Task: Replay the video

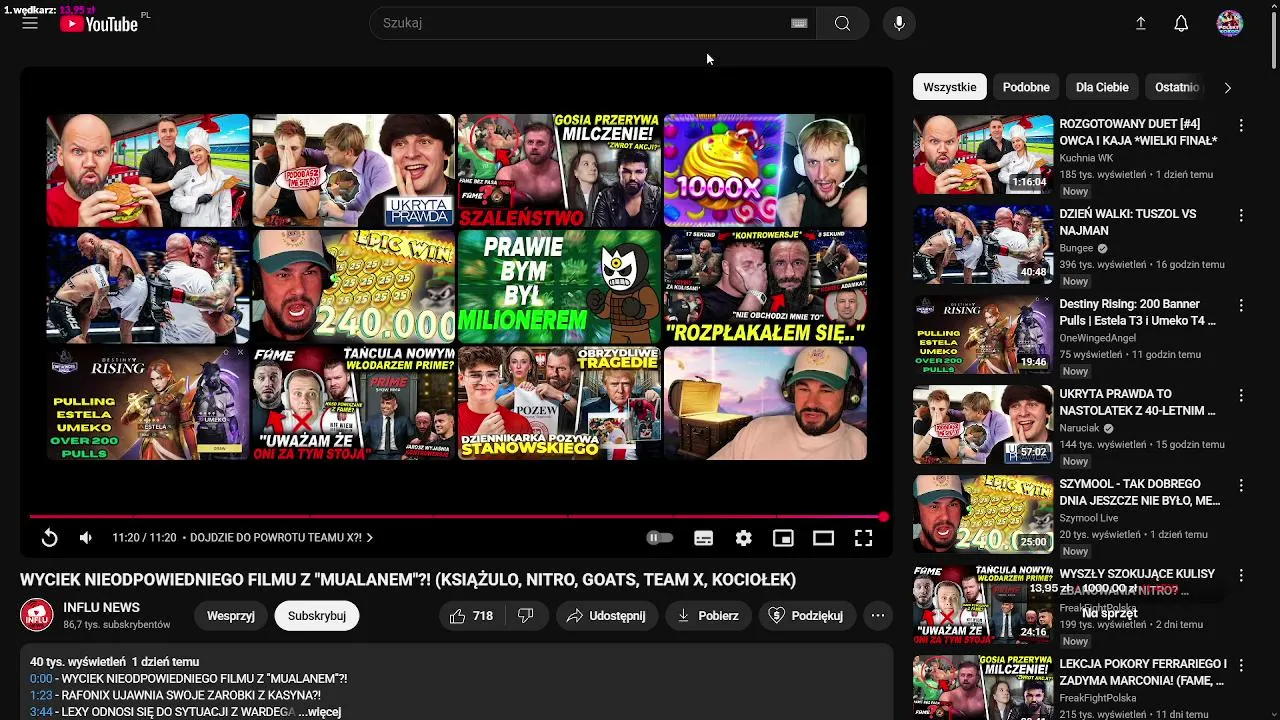Action: point(49,538)
